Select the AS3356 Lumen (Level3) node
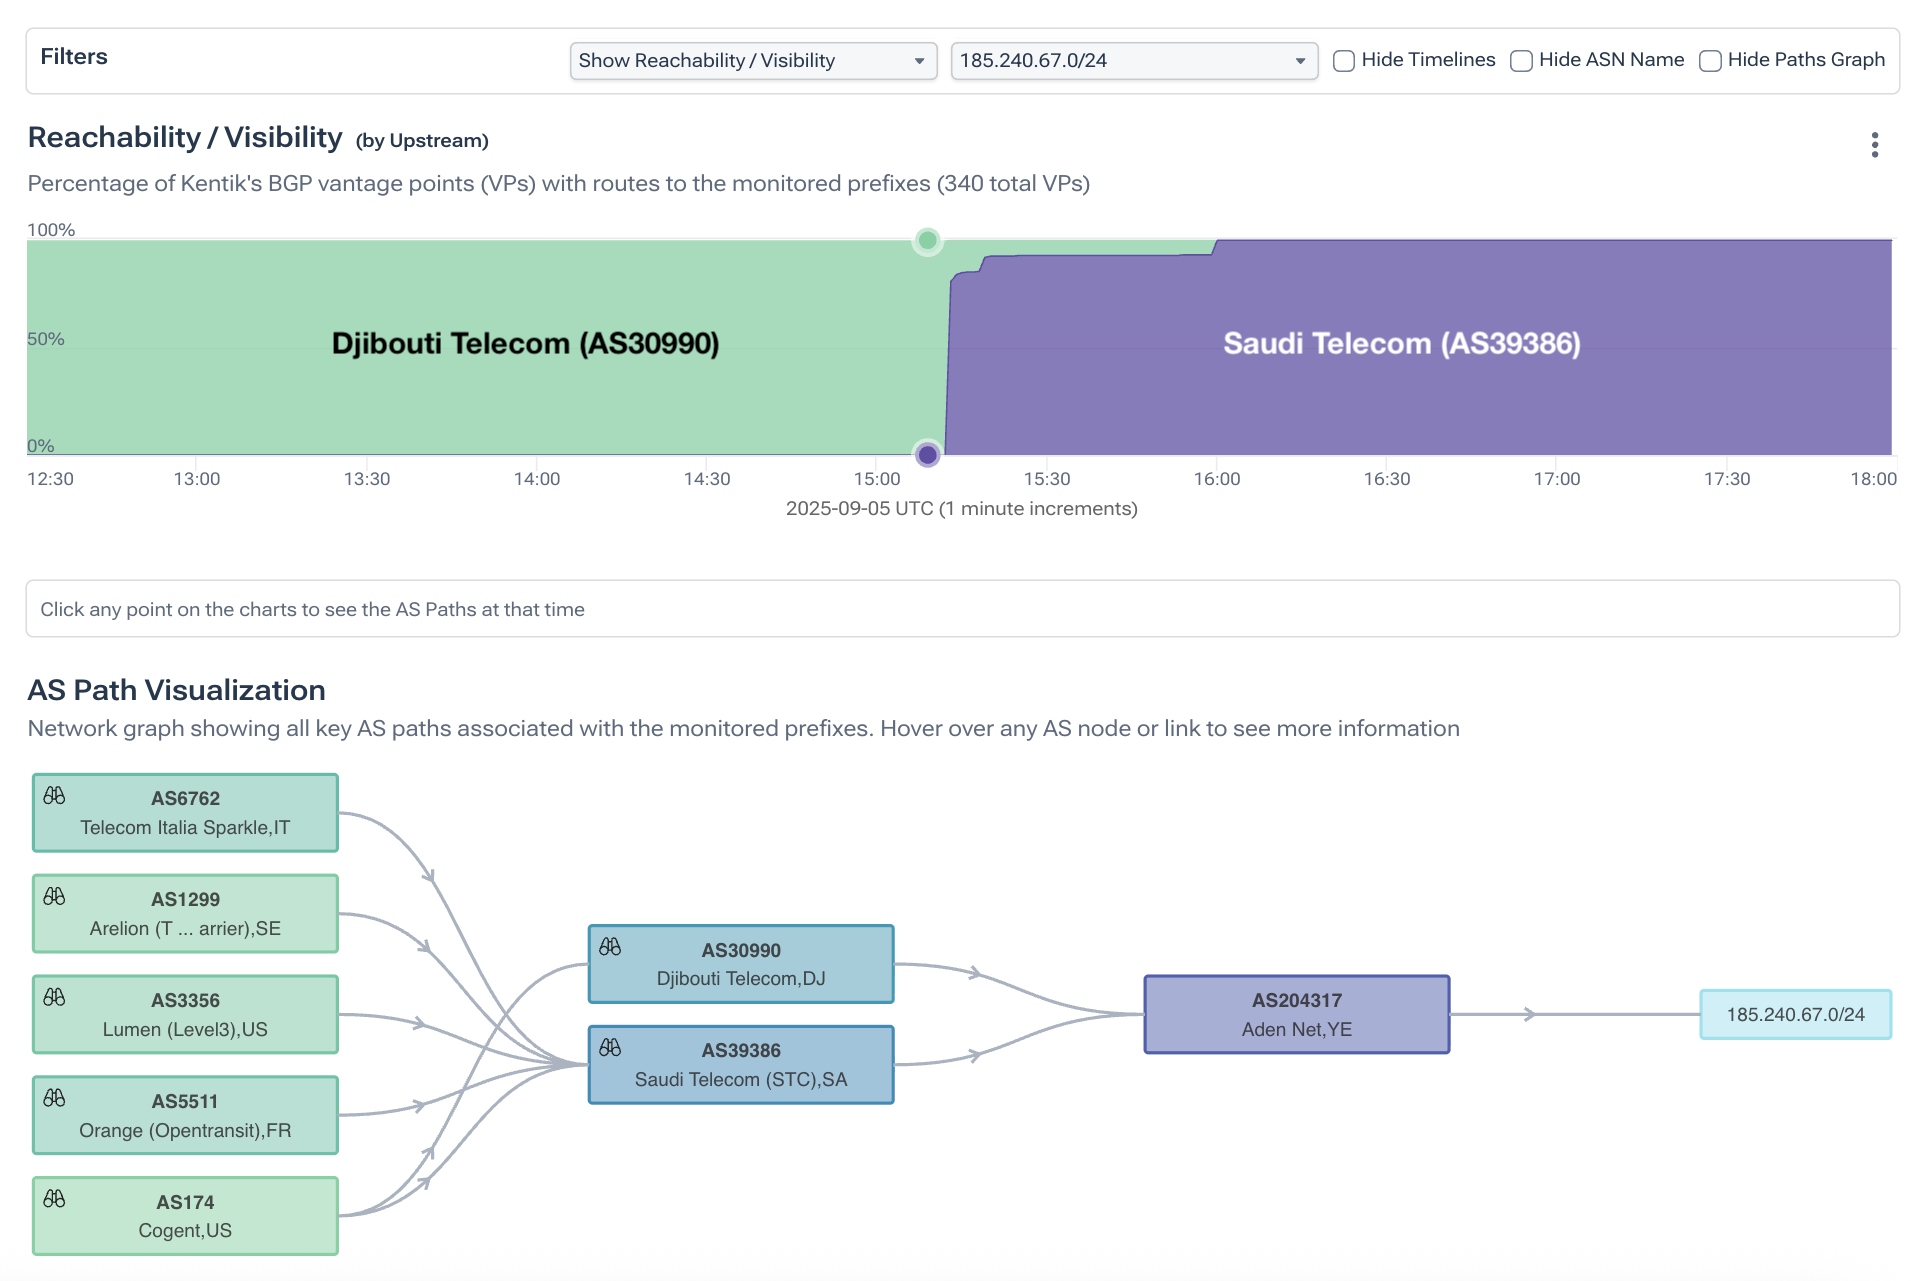 [185, 1015]
